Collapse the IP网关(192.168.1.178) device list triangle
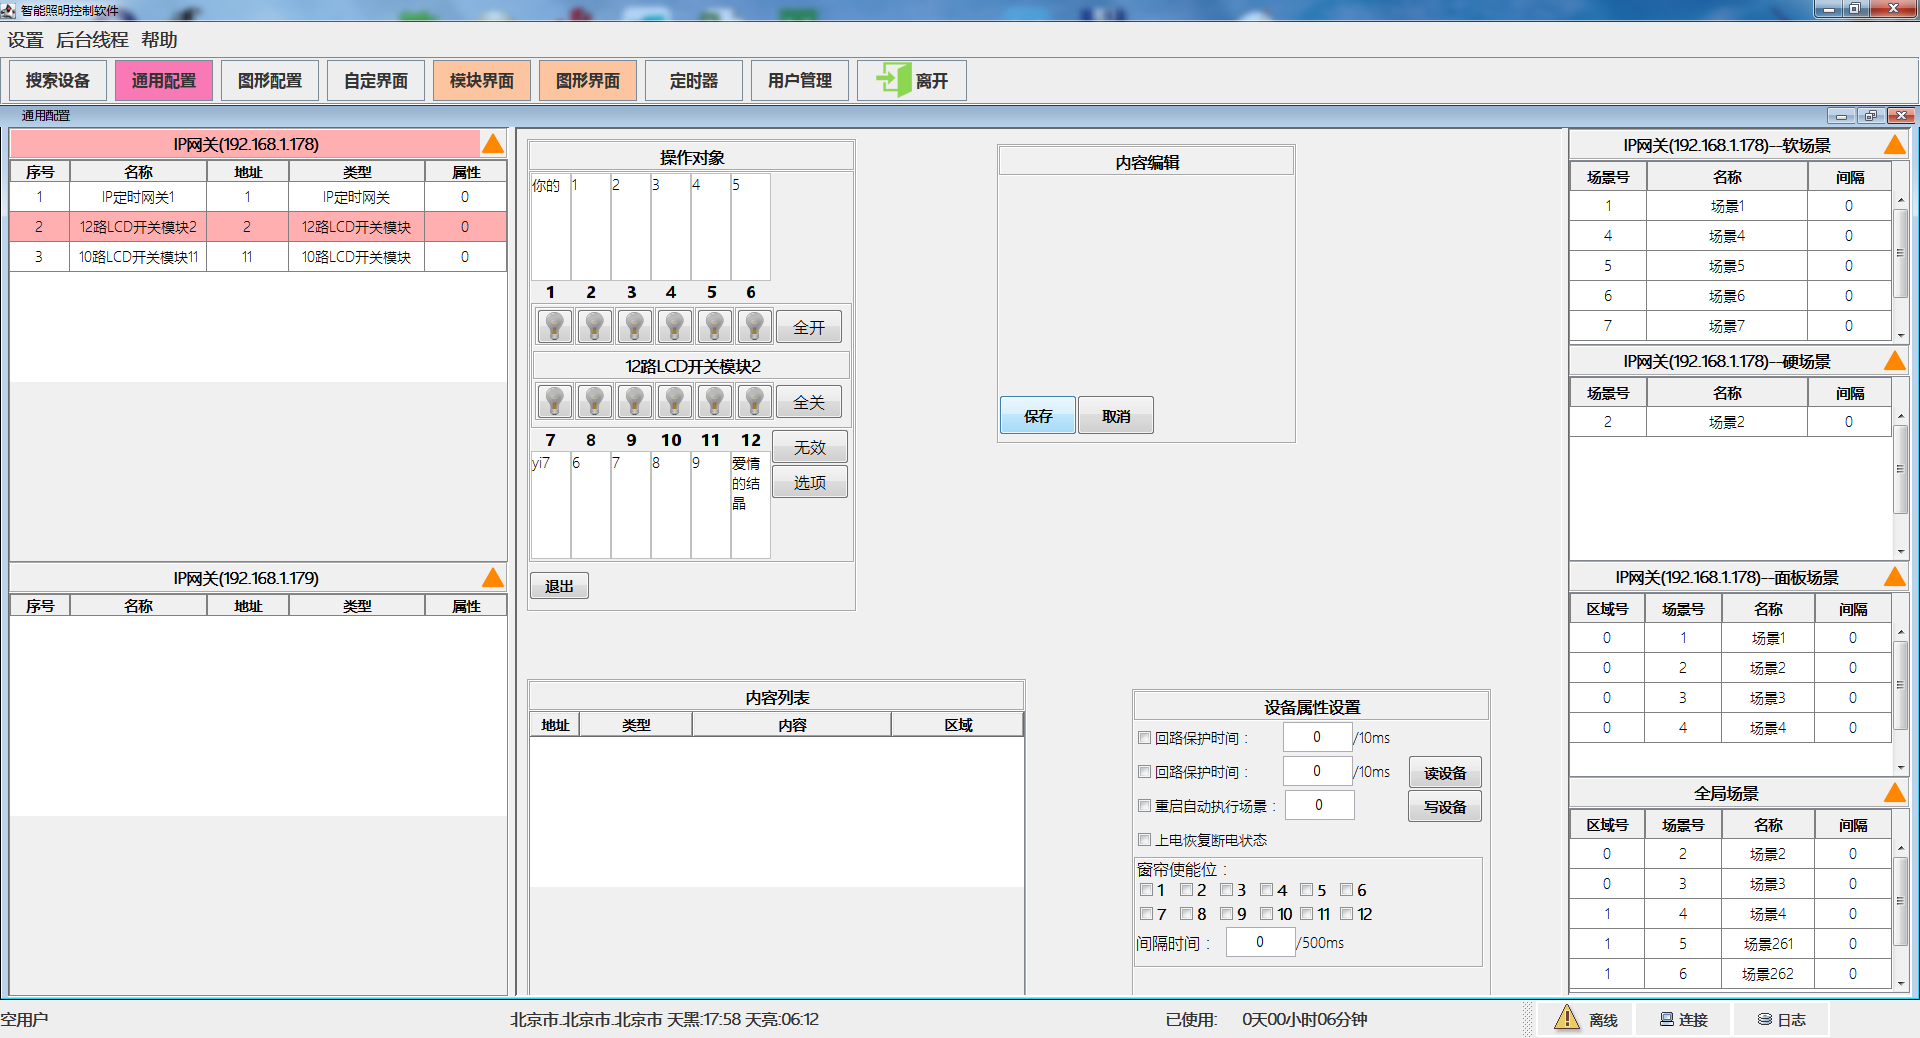The height and width of the screenshot is (1038, 1920). click(x=493, y=144)
